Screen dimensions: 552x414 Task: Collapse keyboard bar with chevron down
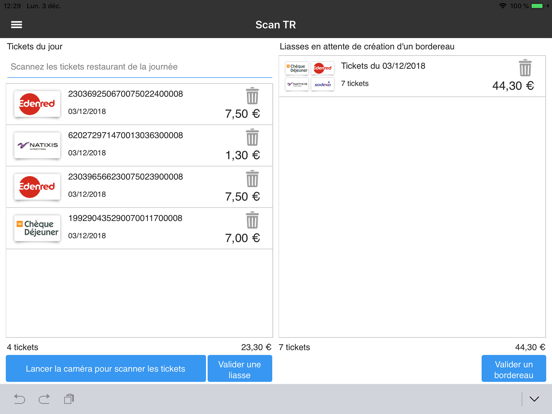[534, 399]
